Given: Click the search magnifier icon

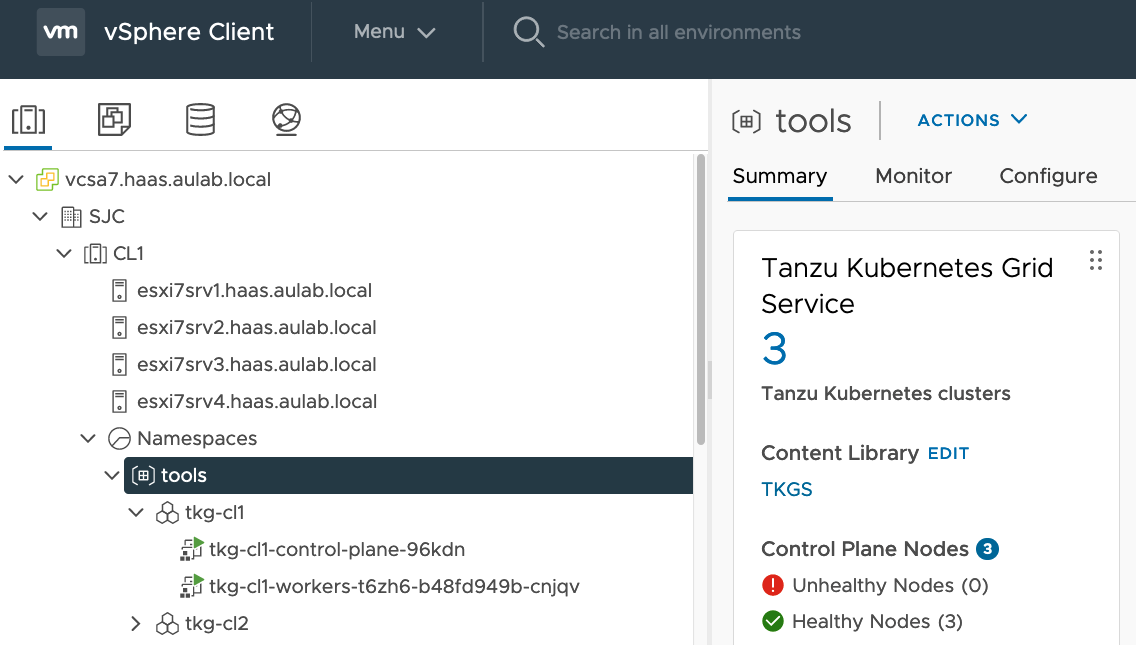Looking at the screenshot, I should (528, 31).
